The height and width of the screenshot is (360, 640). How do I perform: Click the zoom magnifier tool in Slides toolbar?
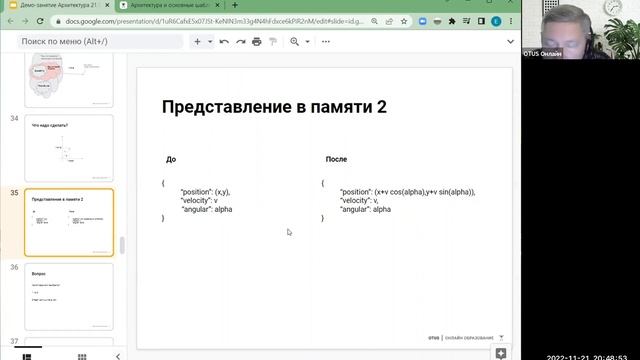tap(294, 42)
